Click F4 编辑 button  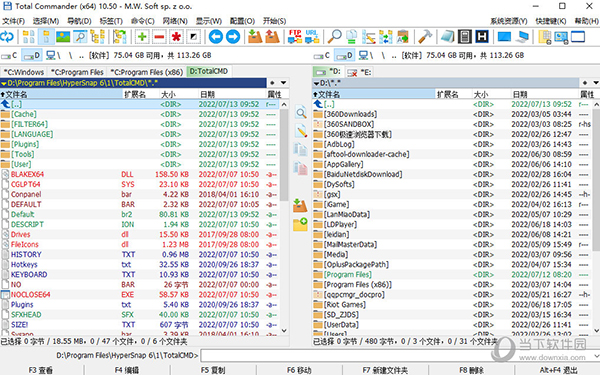[127, 370]
